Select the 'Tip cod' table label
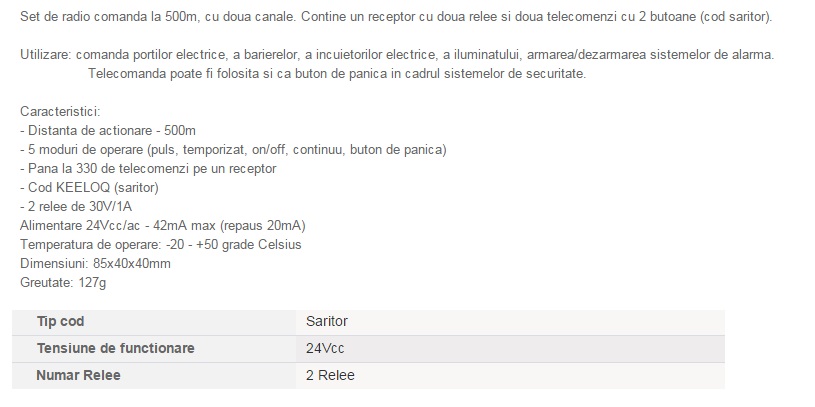The image size is (815, 407). [x=61, y=321]
